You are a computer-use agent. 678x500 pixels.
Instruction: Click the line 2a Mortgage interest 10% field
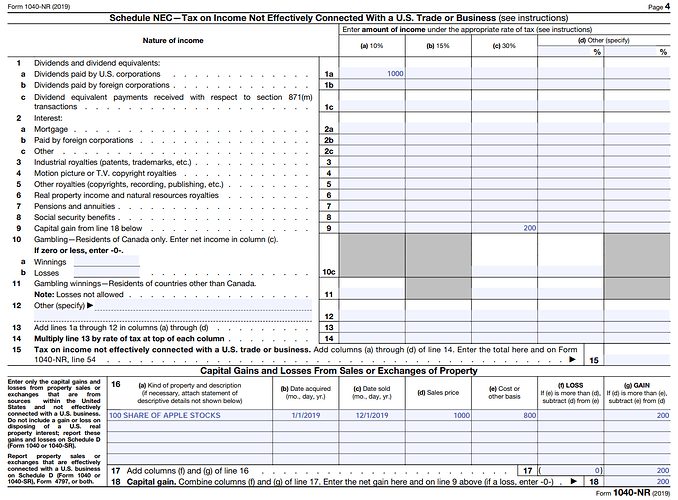(x=372, y=130)
